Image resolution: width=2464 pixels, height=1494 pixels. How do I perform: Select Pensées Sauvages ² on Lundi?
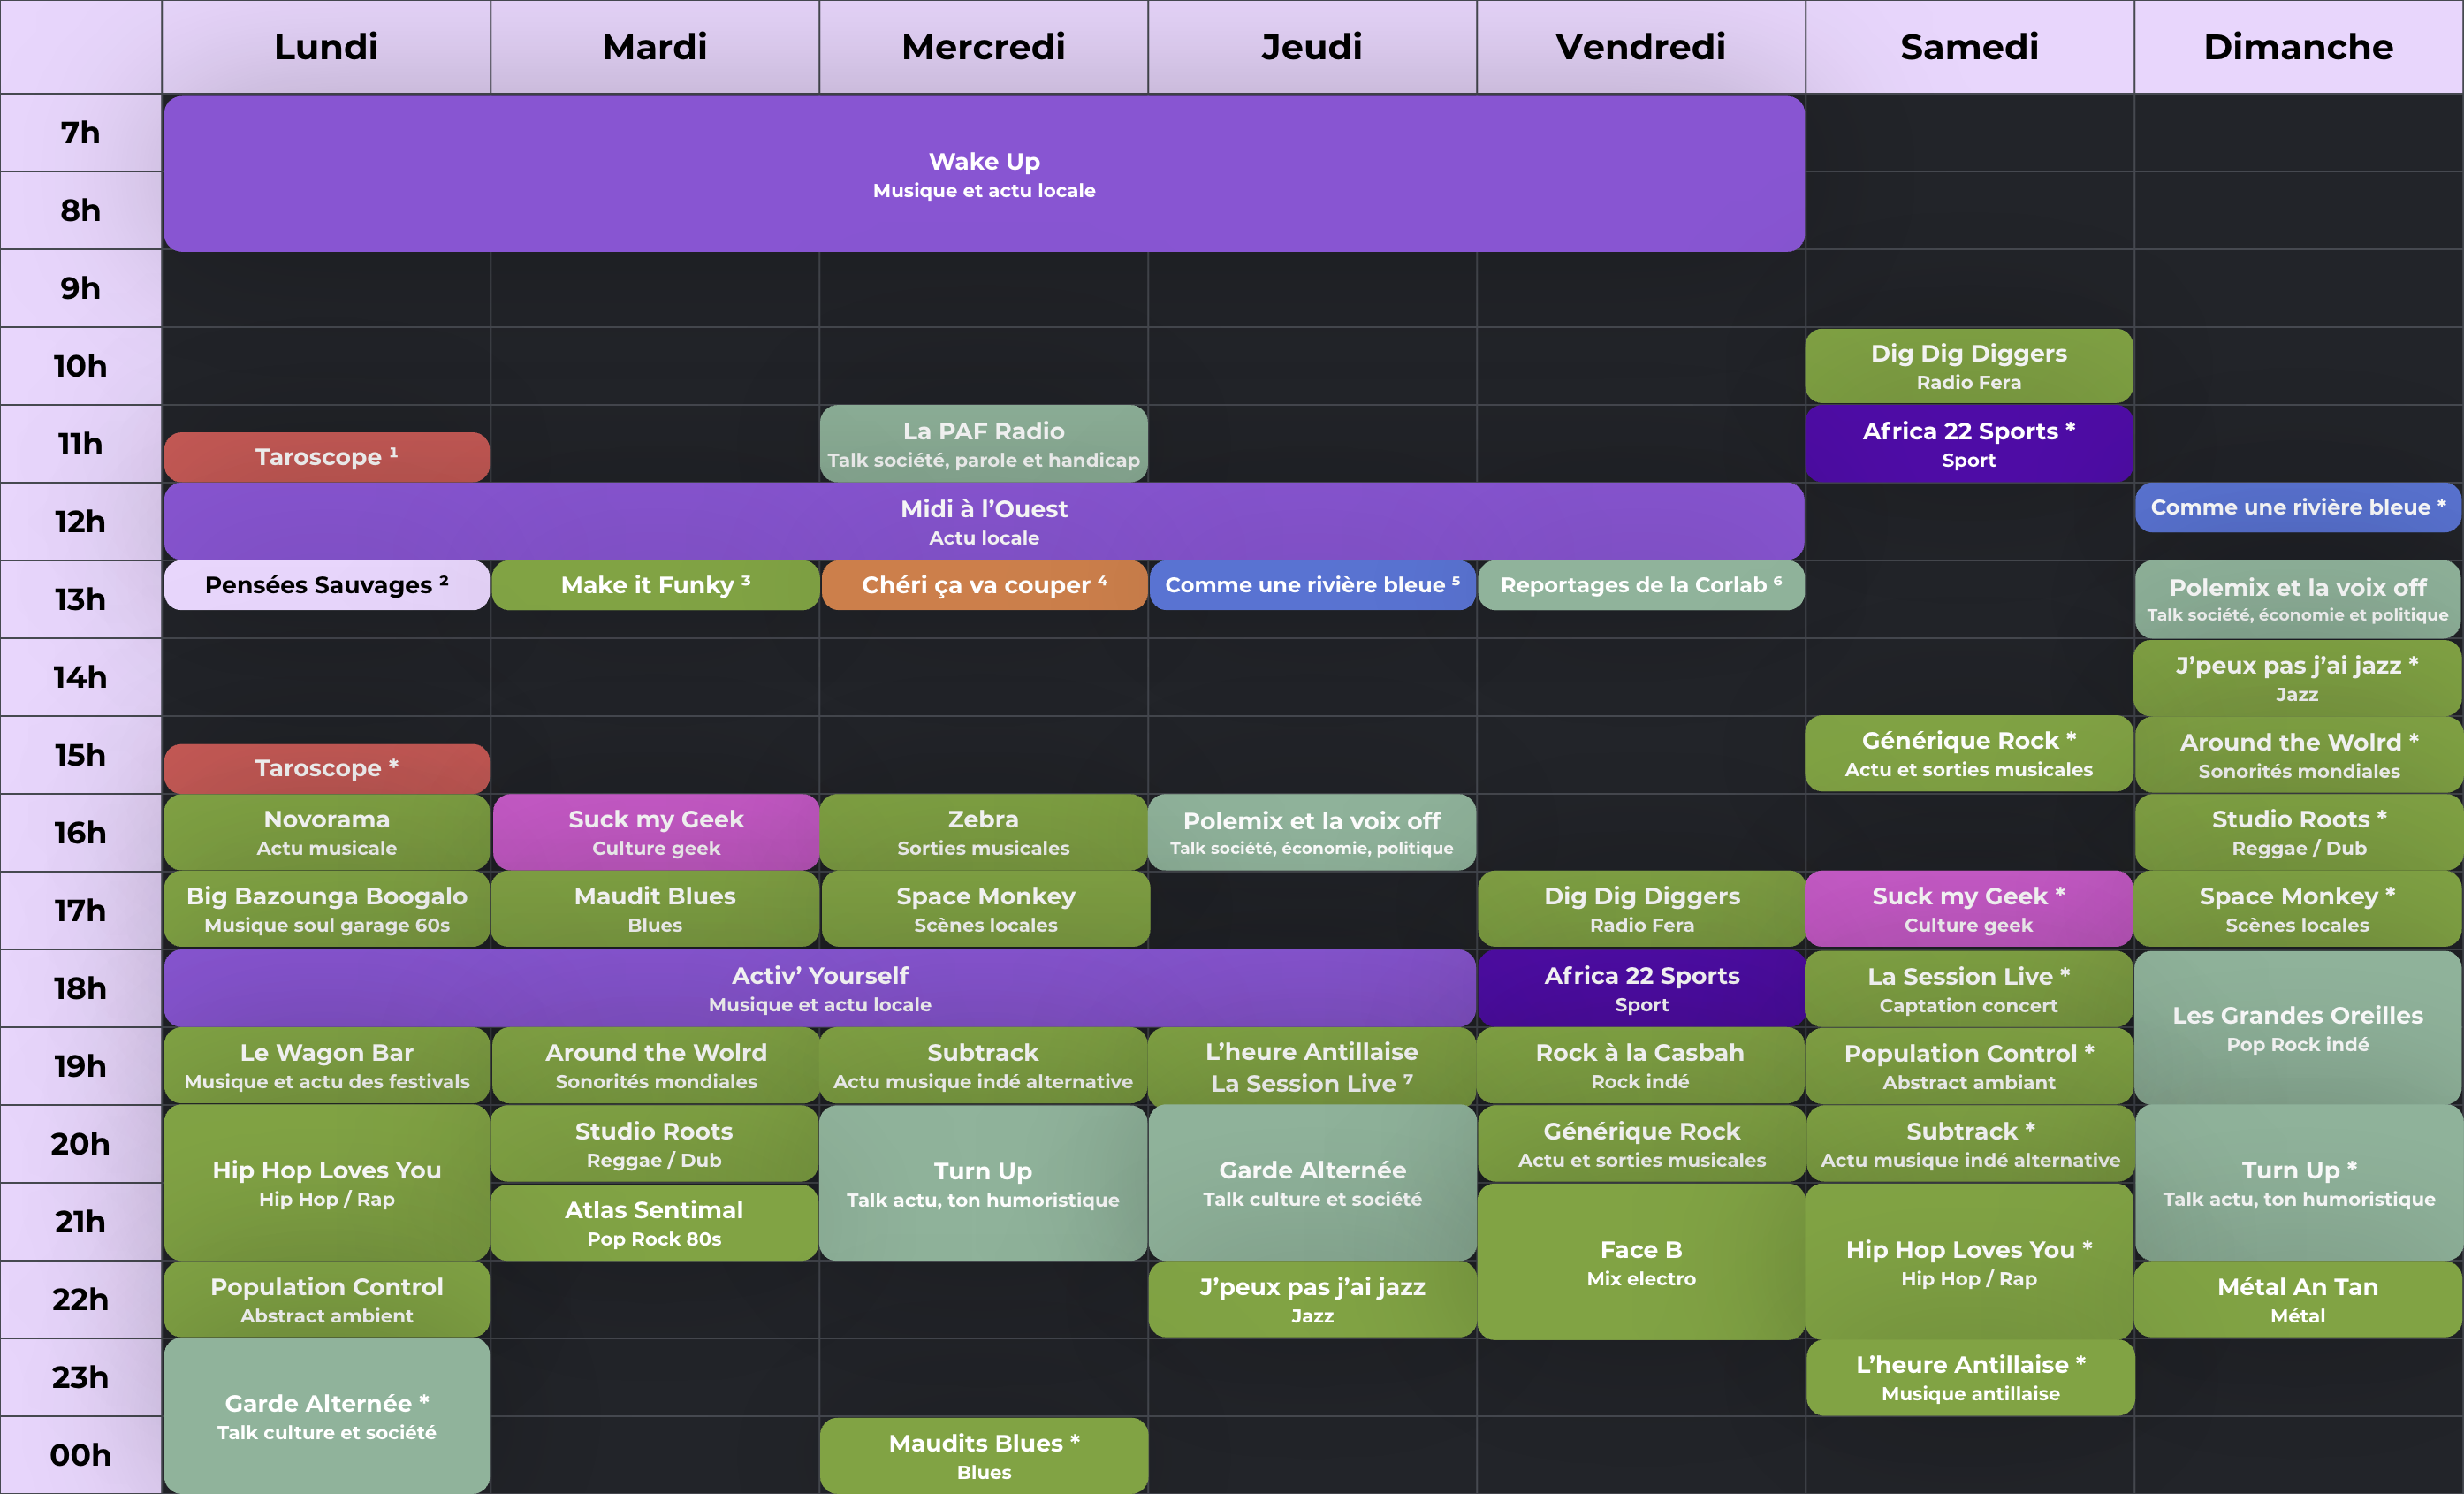[327, 585]
